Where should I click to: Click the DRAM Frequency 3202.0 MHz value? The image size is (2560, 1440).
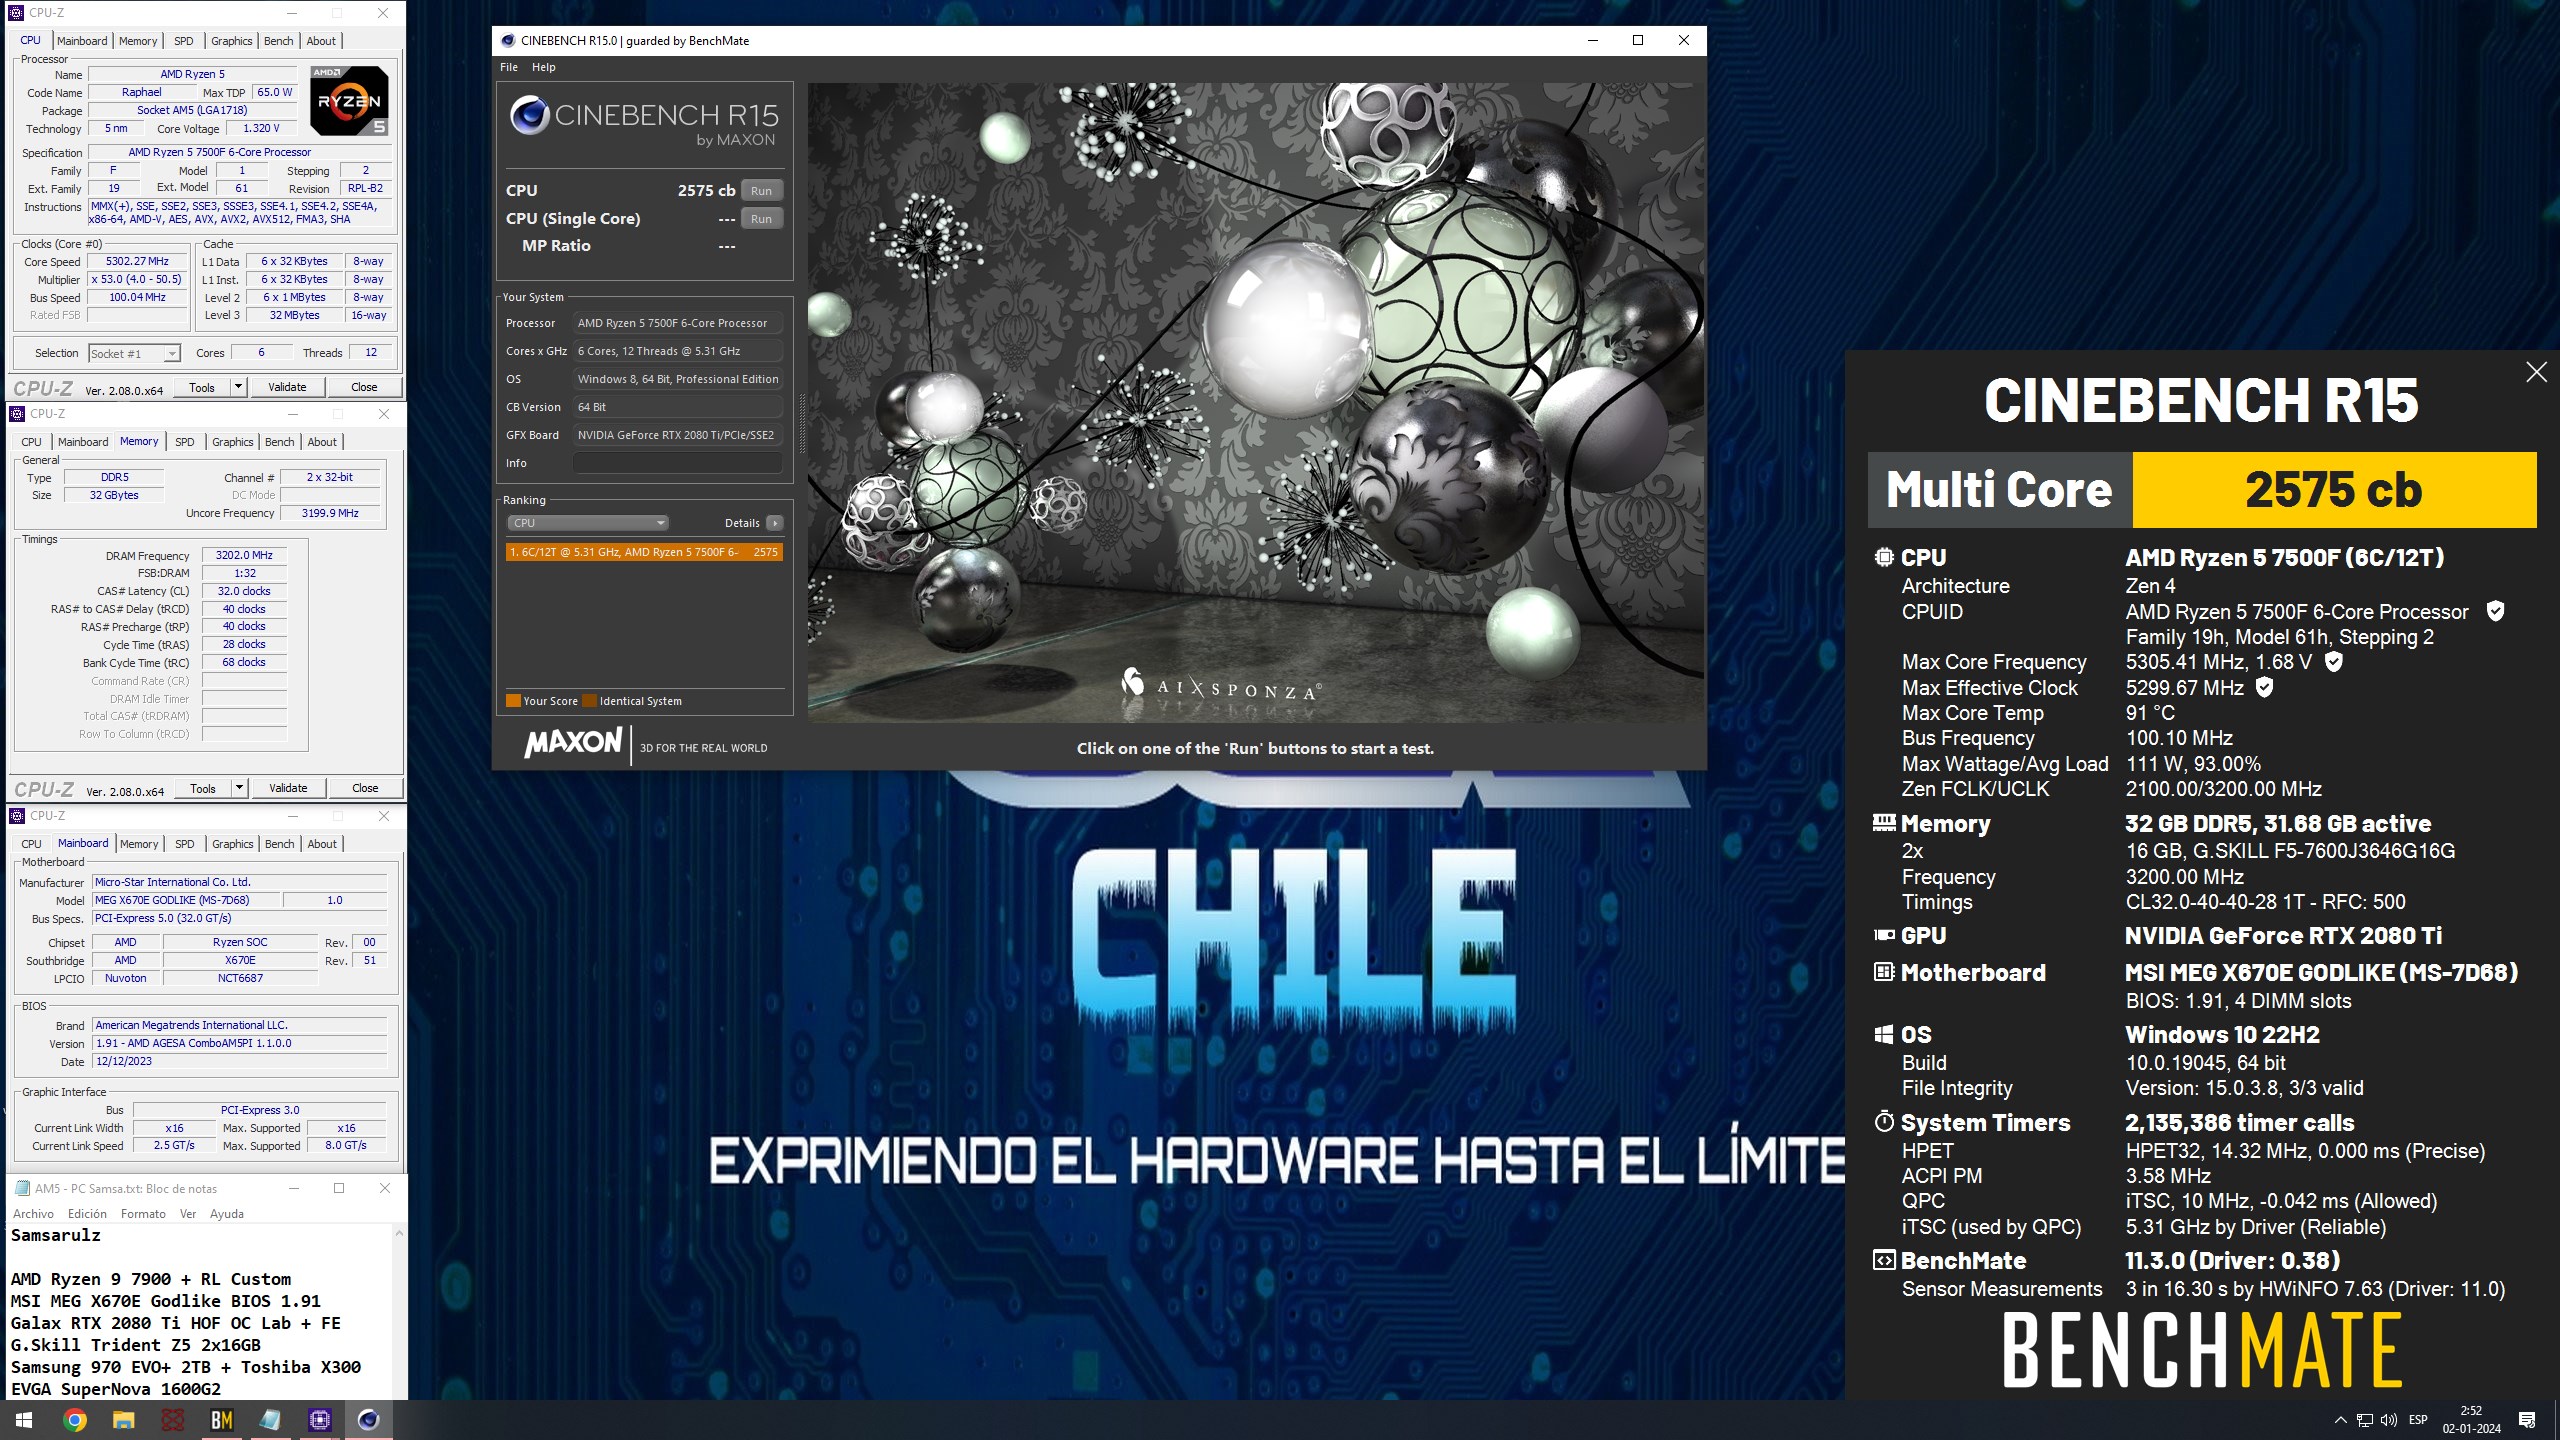tap(244, 555)
